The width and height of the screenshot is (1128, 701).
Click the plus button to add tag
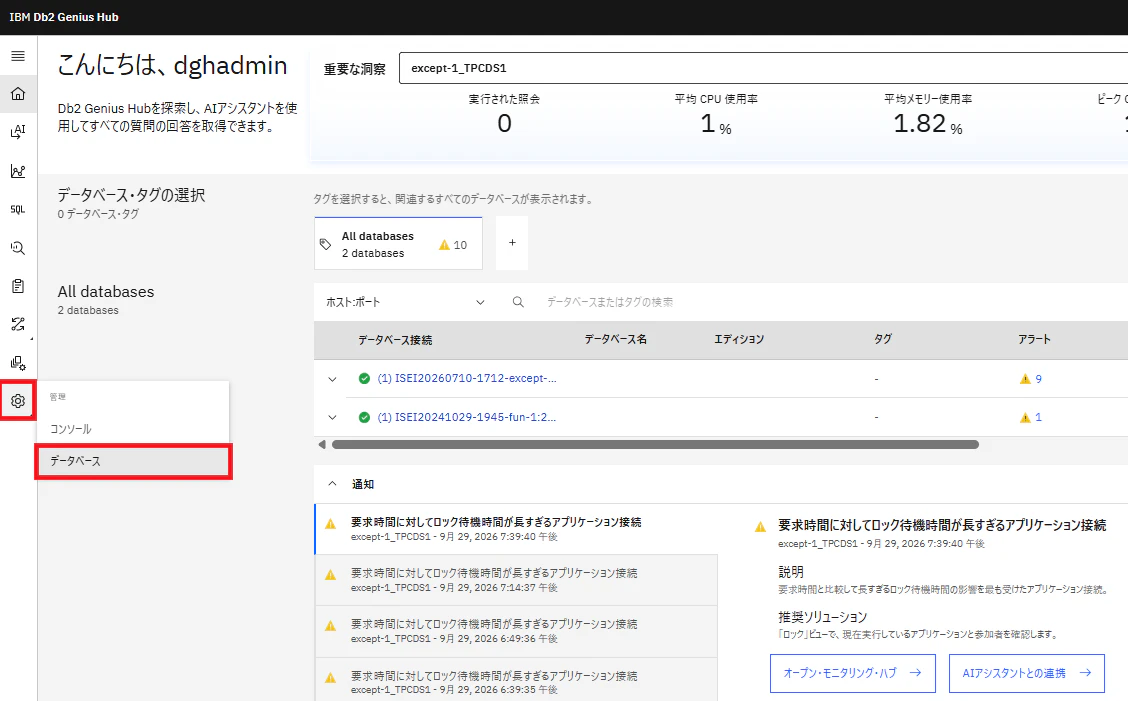(x=512, y=243)
